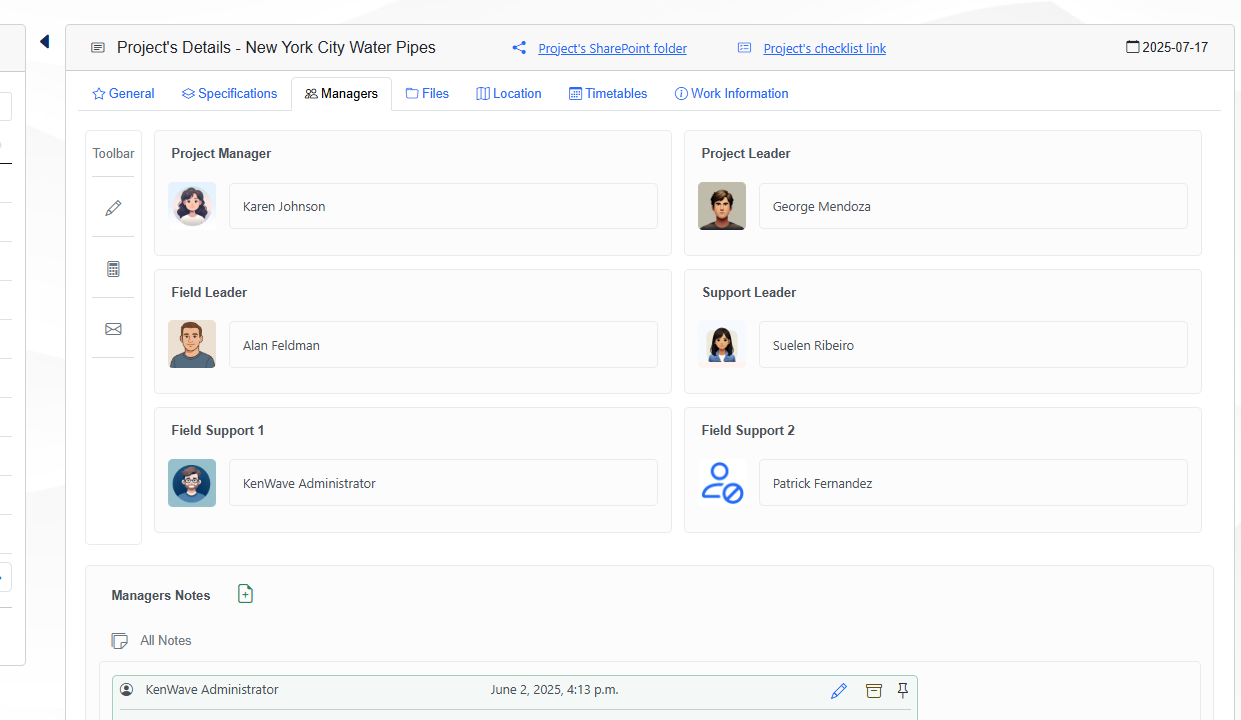Show All Notes filter
Image resolution: width=1241 pixels, height=720 pixels.
click(x=165, y=641)
